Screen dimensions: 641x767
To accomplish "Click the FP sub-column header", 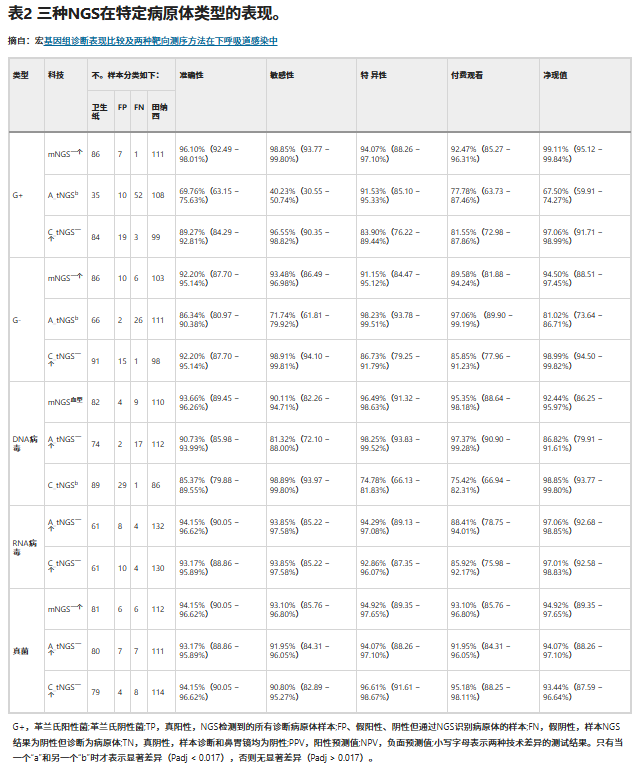I will coord(122,107).
